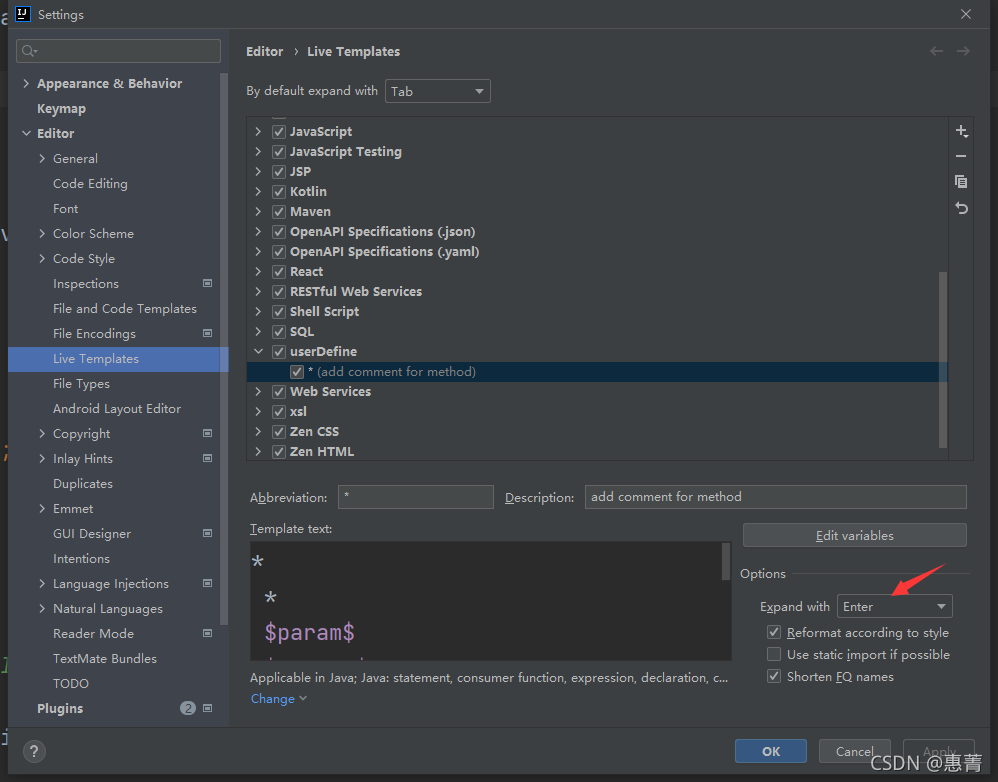
Task: Select OpenAPI Specifications (.yaml) group row
Action: click(x=597, y=251)
